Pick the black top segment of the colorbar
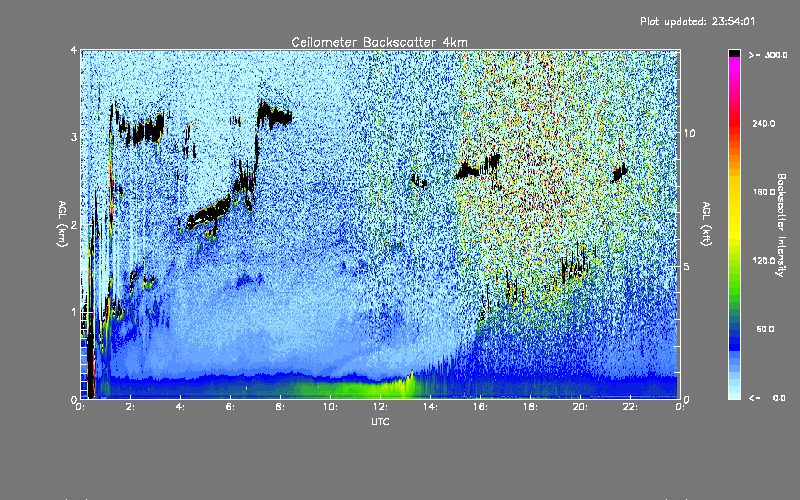Image resolution: width=800 pixels, height=500 pixels. [x=734, y=53]
